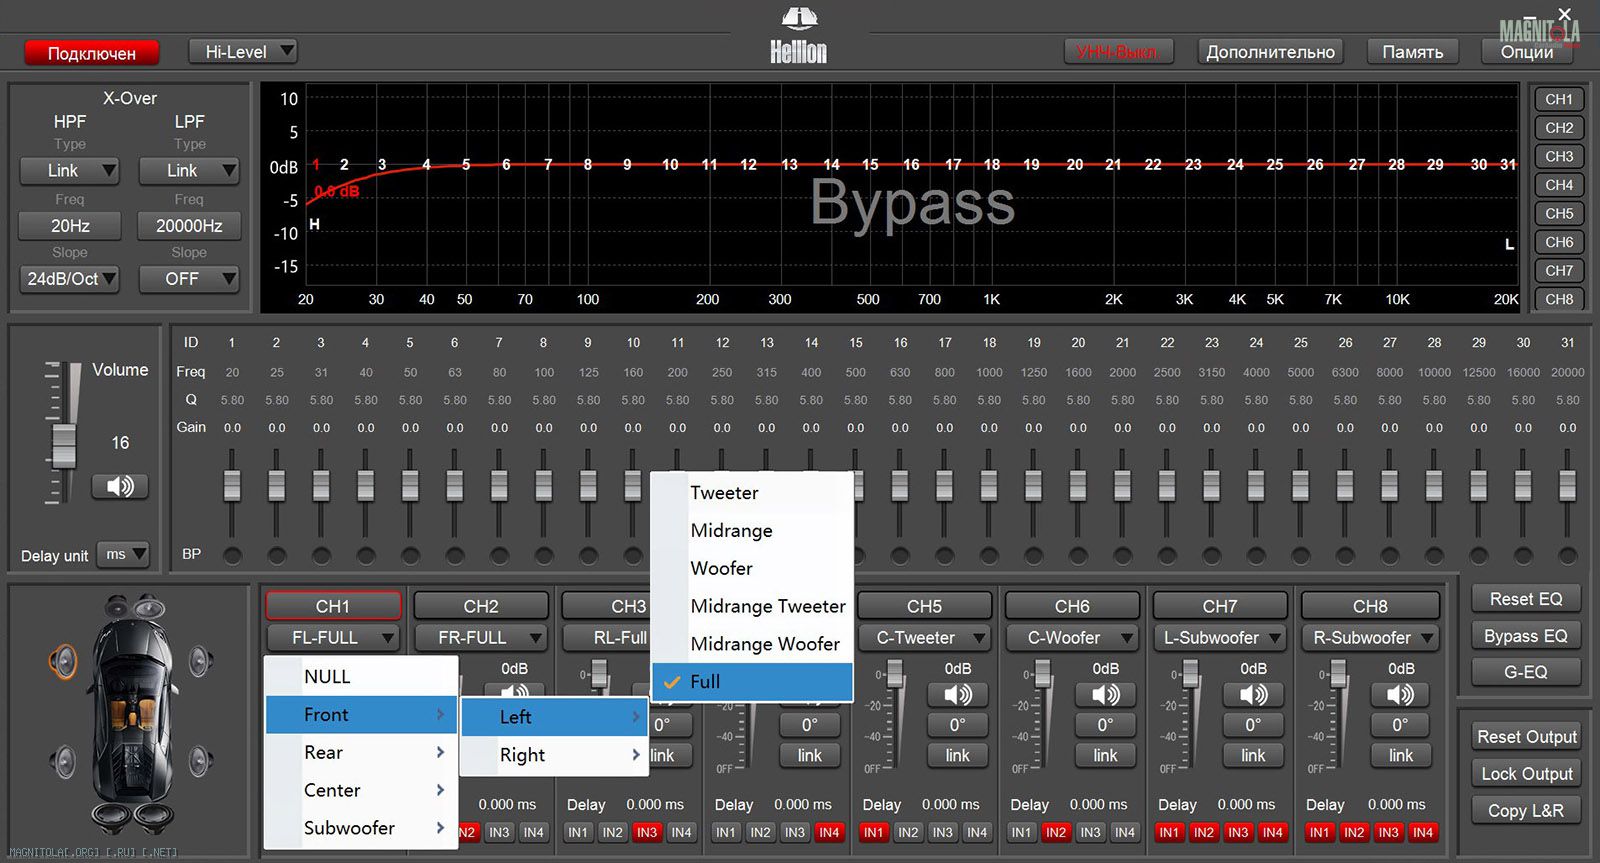The width and height of the screenshot is (1600, 863).
Task: Open the Память memory button
Action: tap(1413, 52)
